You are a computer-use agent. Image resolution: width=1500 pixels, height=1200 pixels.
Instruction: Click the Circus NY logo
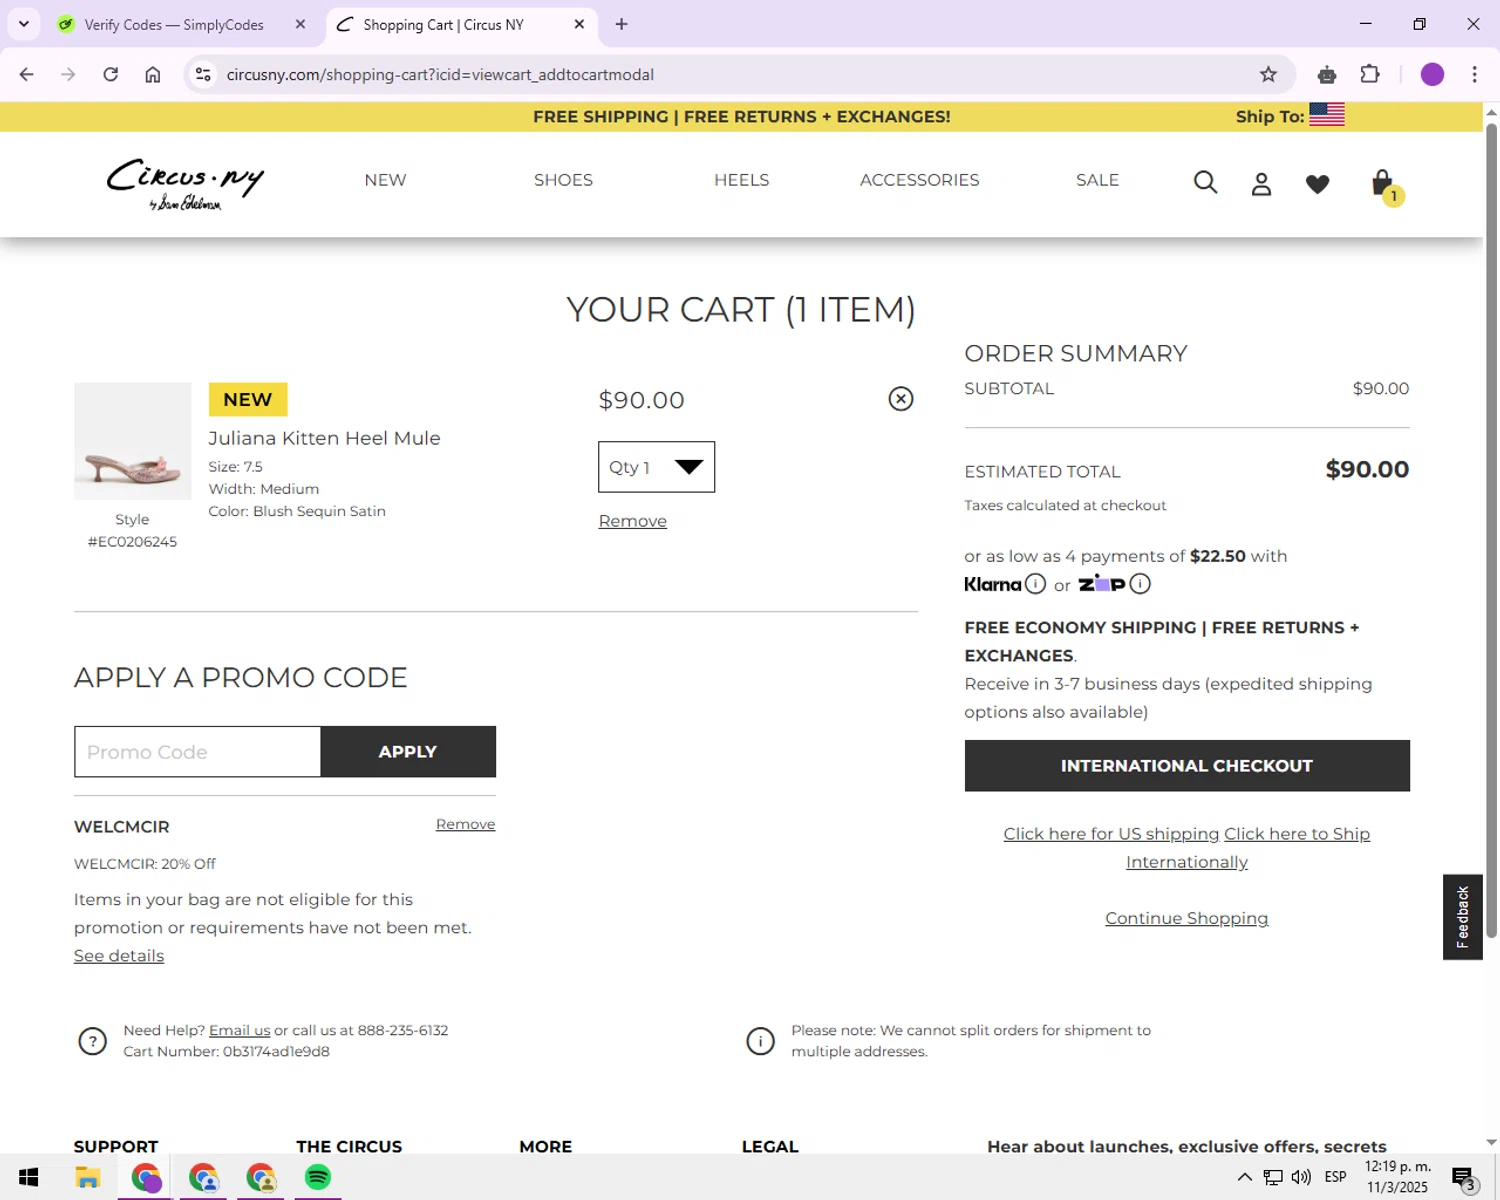coord(185,183)
